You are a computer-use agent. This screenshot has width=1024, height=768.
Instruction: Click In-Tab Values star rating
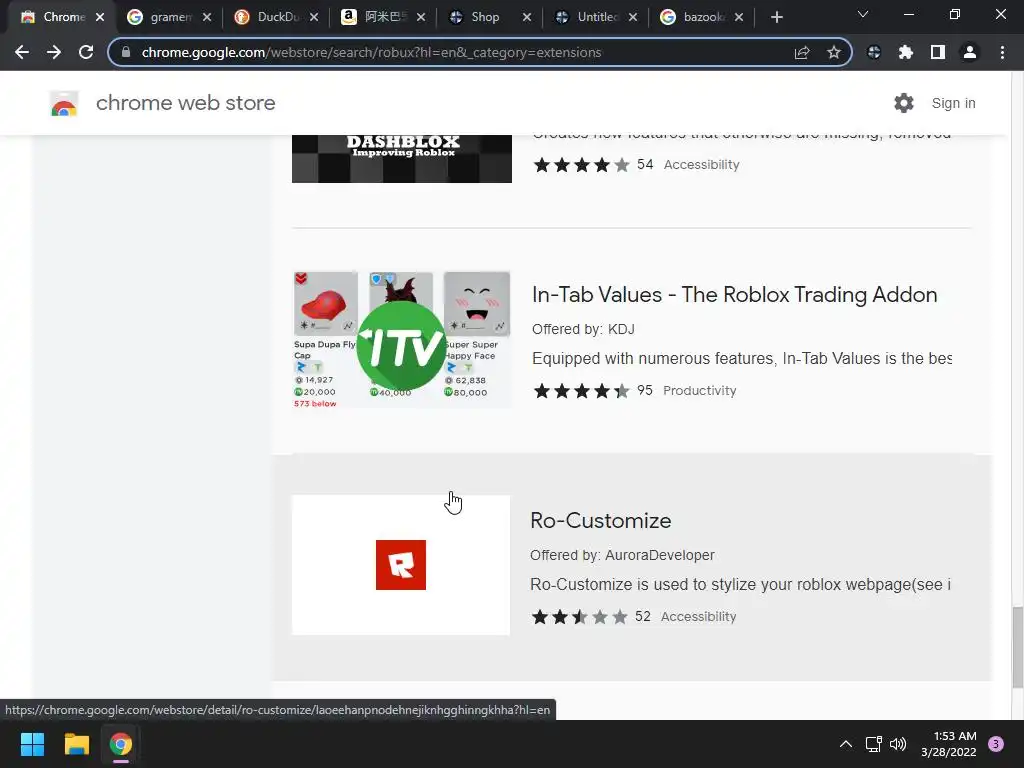pyautogui.click(x=581, y=391)
